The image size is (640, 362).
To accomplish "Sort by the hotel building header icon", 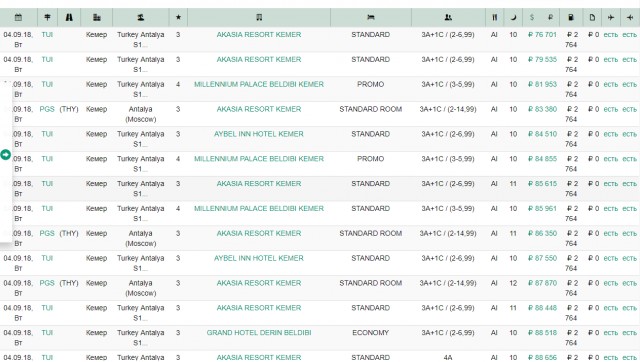I will 259,17.
